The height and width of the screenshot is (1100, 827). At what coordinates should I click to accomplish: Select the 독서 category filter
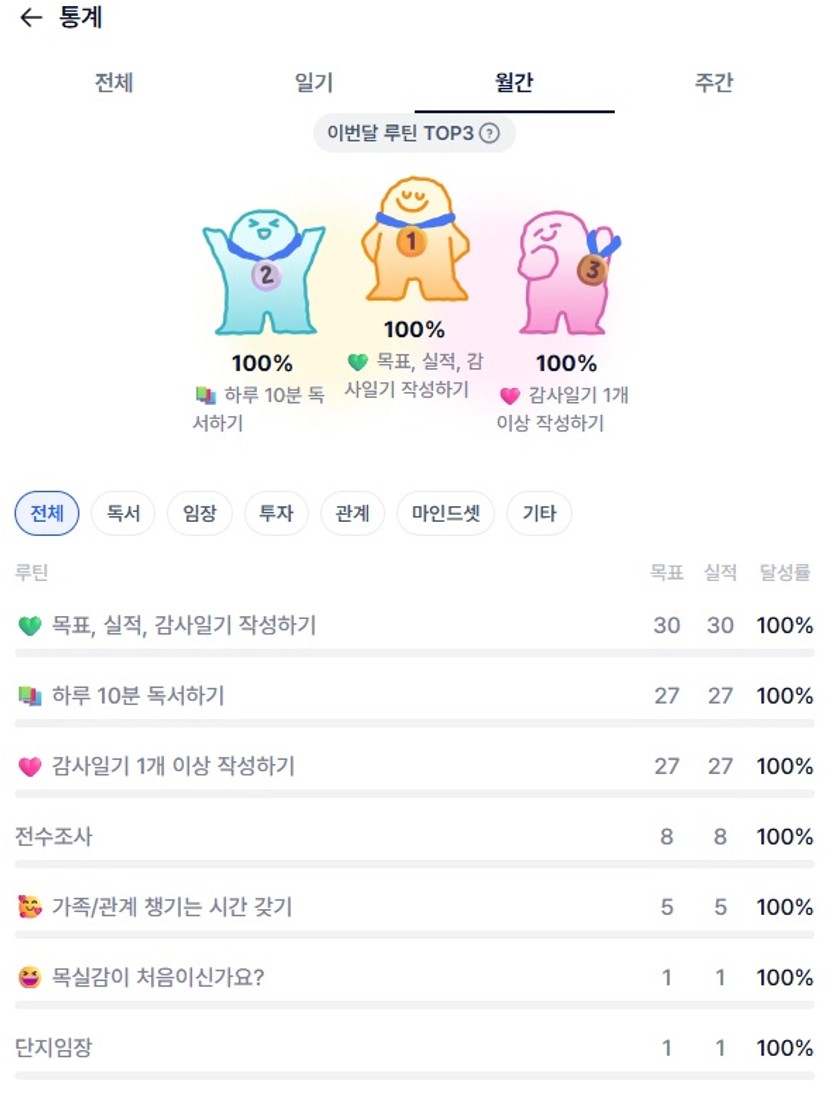[123, 514]
